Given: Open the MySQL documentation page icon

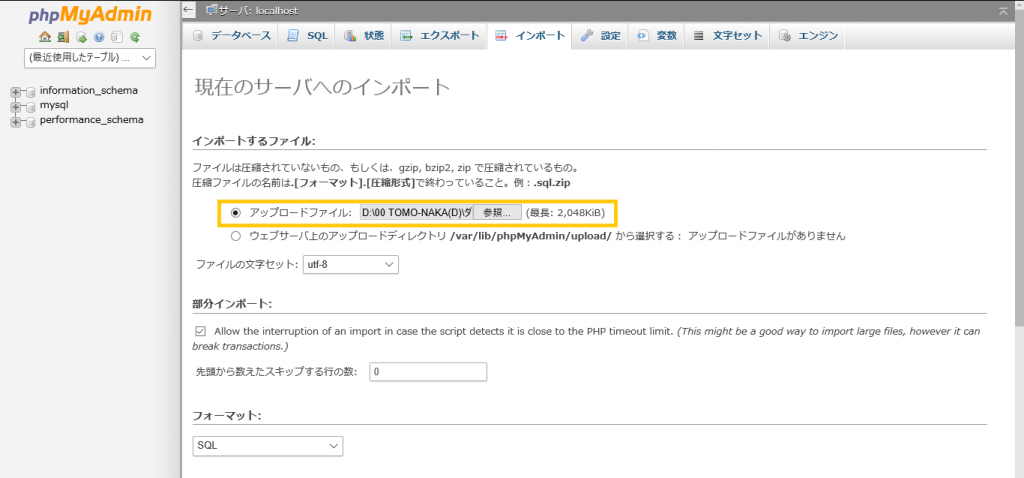Looking at the screenshot, I should [117, 37].
